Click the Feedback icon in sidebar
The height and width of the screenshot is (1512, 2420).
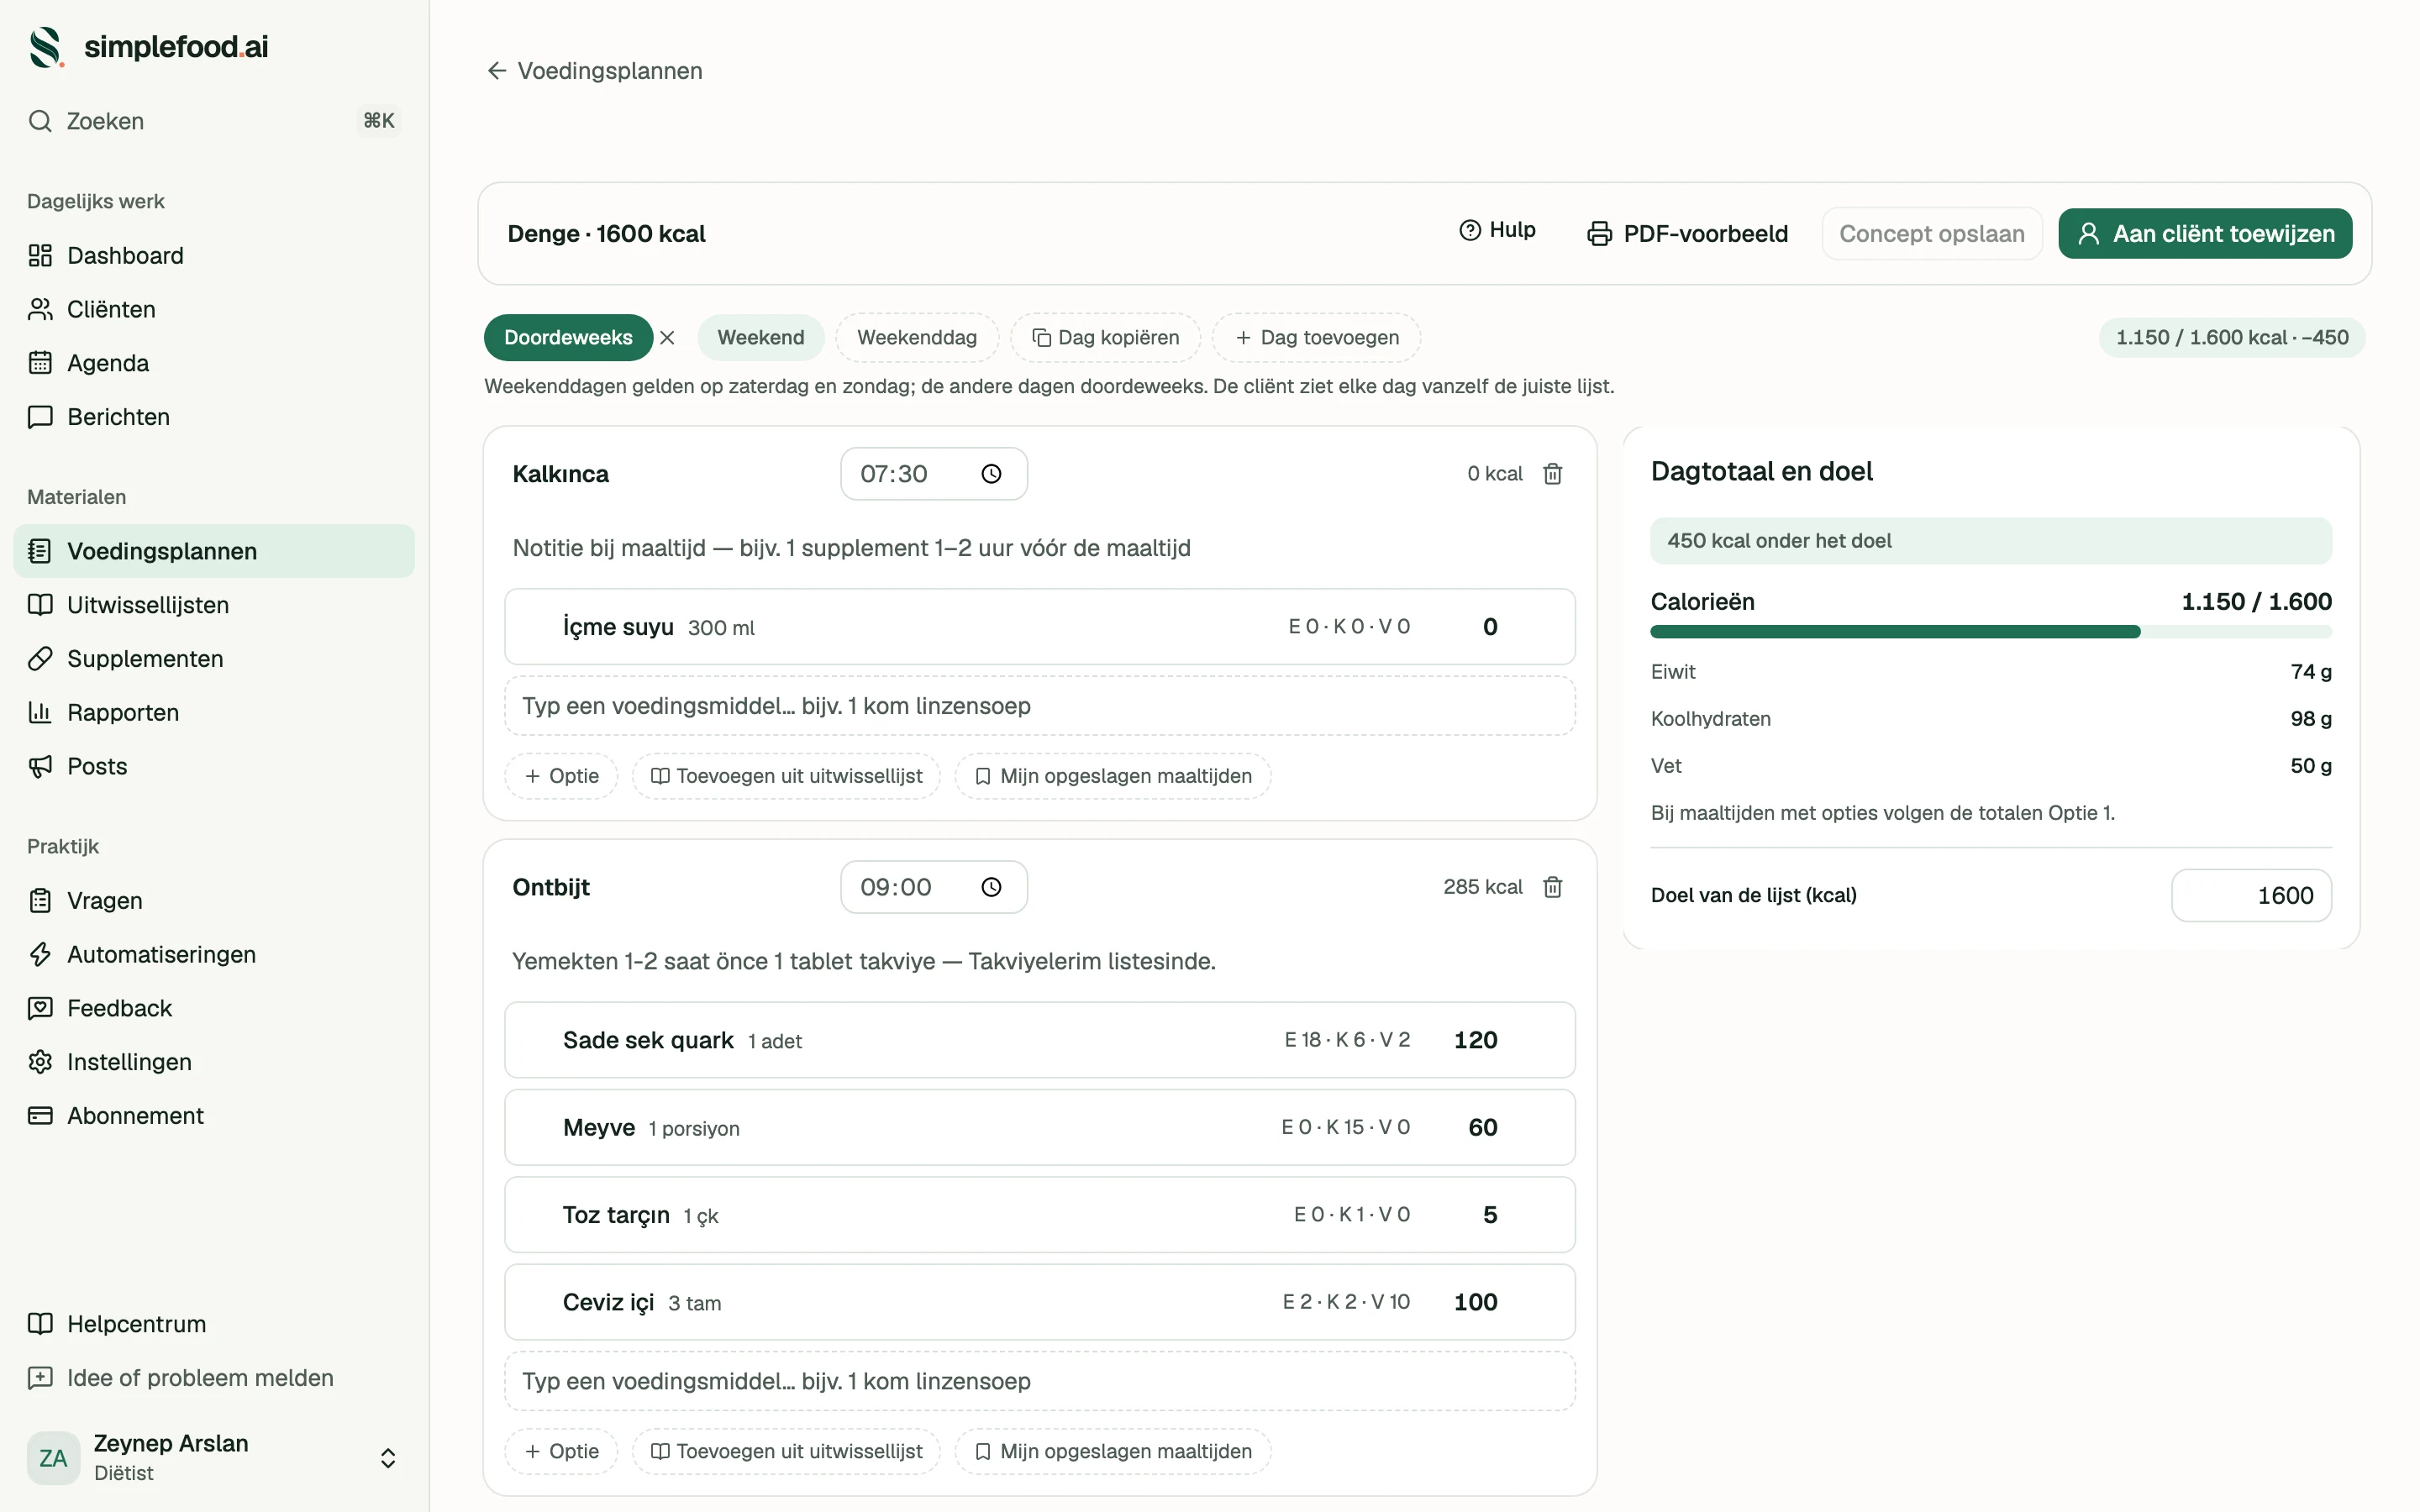click(x=40, y=1009)
